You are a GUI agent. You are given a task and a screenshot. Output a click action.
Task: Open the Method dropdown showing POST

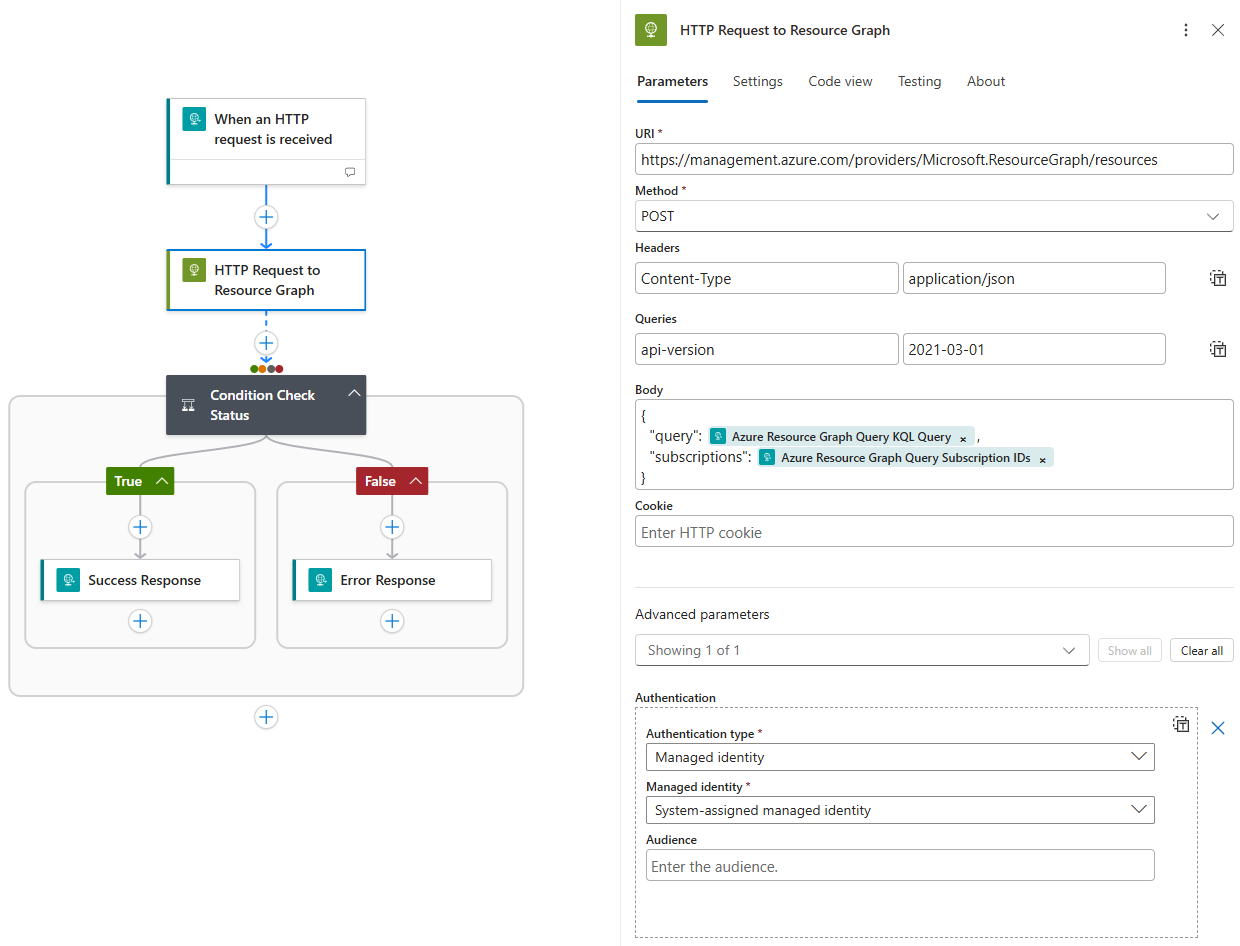(933, 216)
